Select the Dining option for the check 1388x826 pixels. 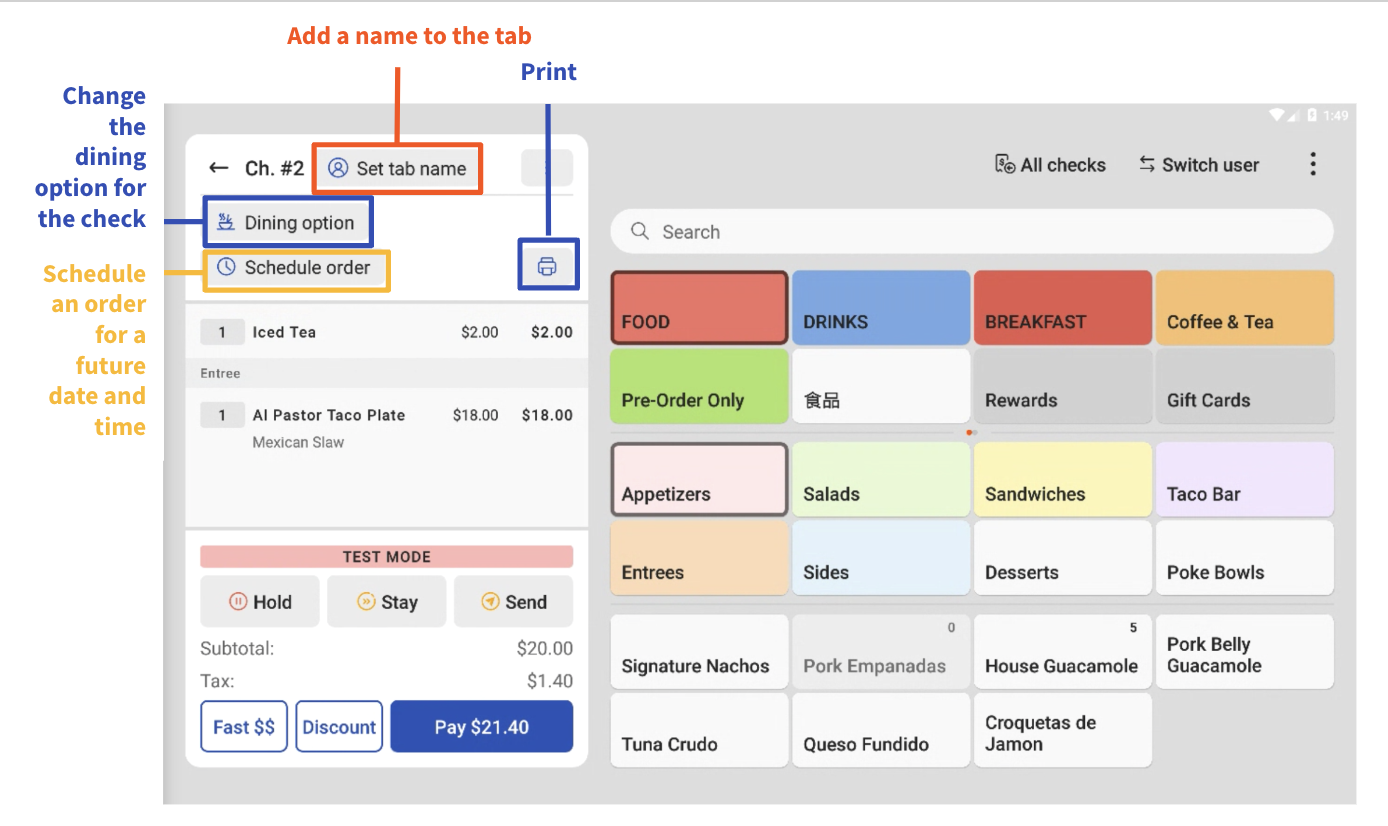point(288,222)
